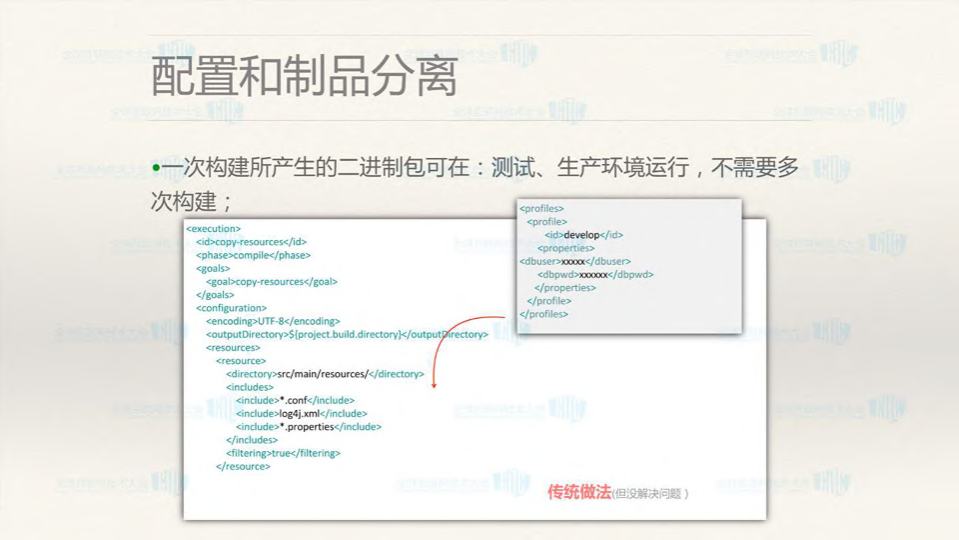Click the <properties> opening tag in profile box
Viewport: 959px width, 540px height.
[566, 248]
